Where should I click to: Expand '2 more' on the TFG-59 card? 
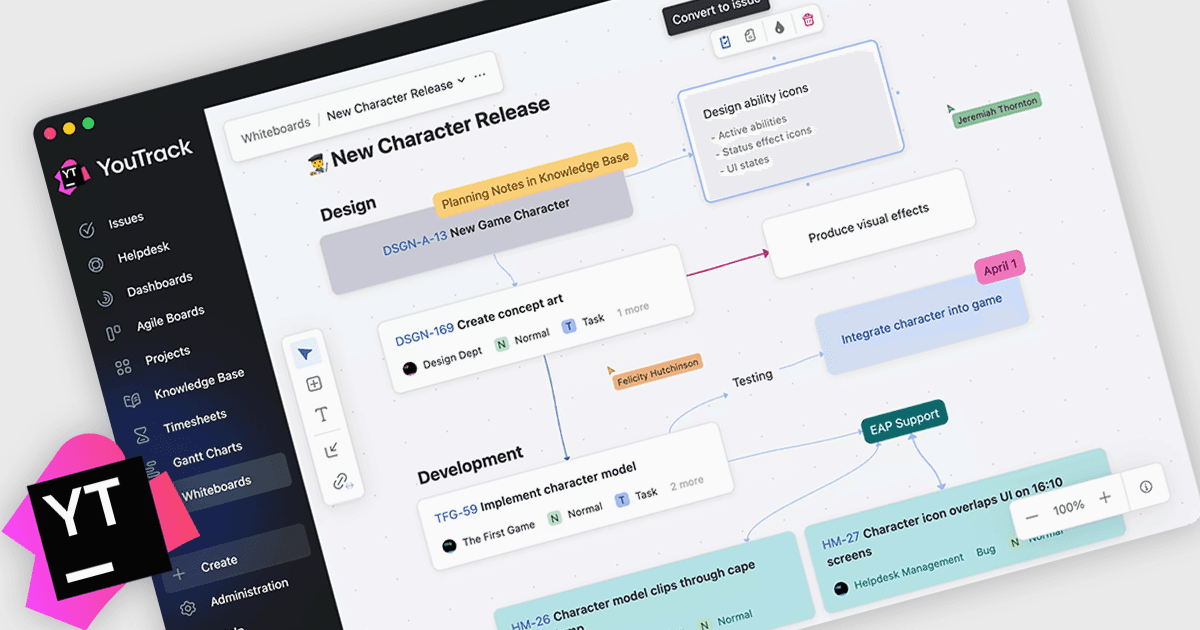pyautogui.click(x=687, y=482)
